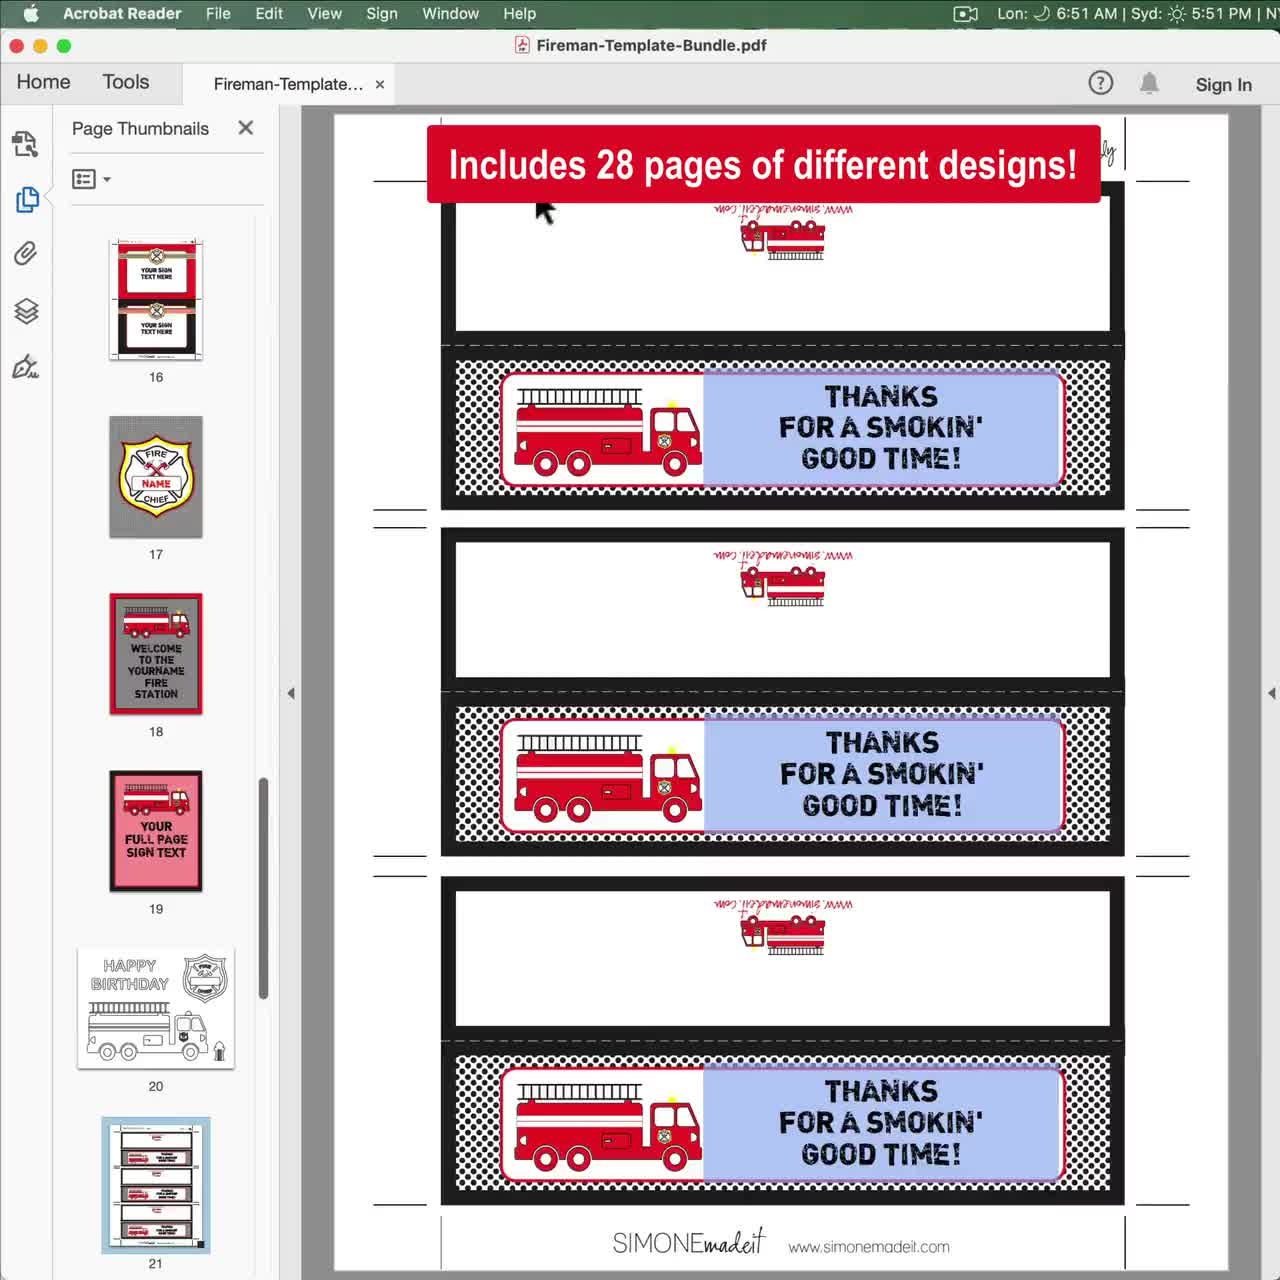The width and height of the screenshot is (1280, 1280).
Task: Click the Sign In button
Action: 1223,85
